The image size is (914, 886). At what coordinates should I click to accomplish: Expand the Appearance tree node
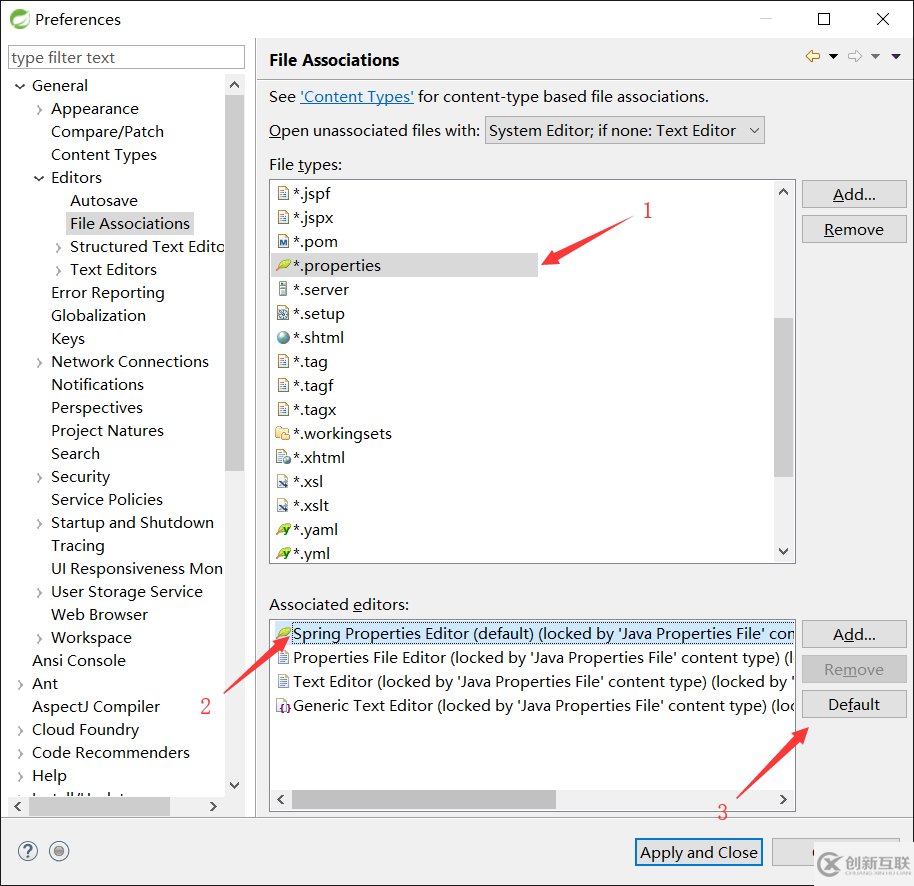point(39,110)
